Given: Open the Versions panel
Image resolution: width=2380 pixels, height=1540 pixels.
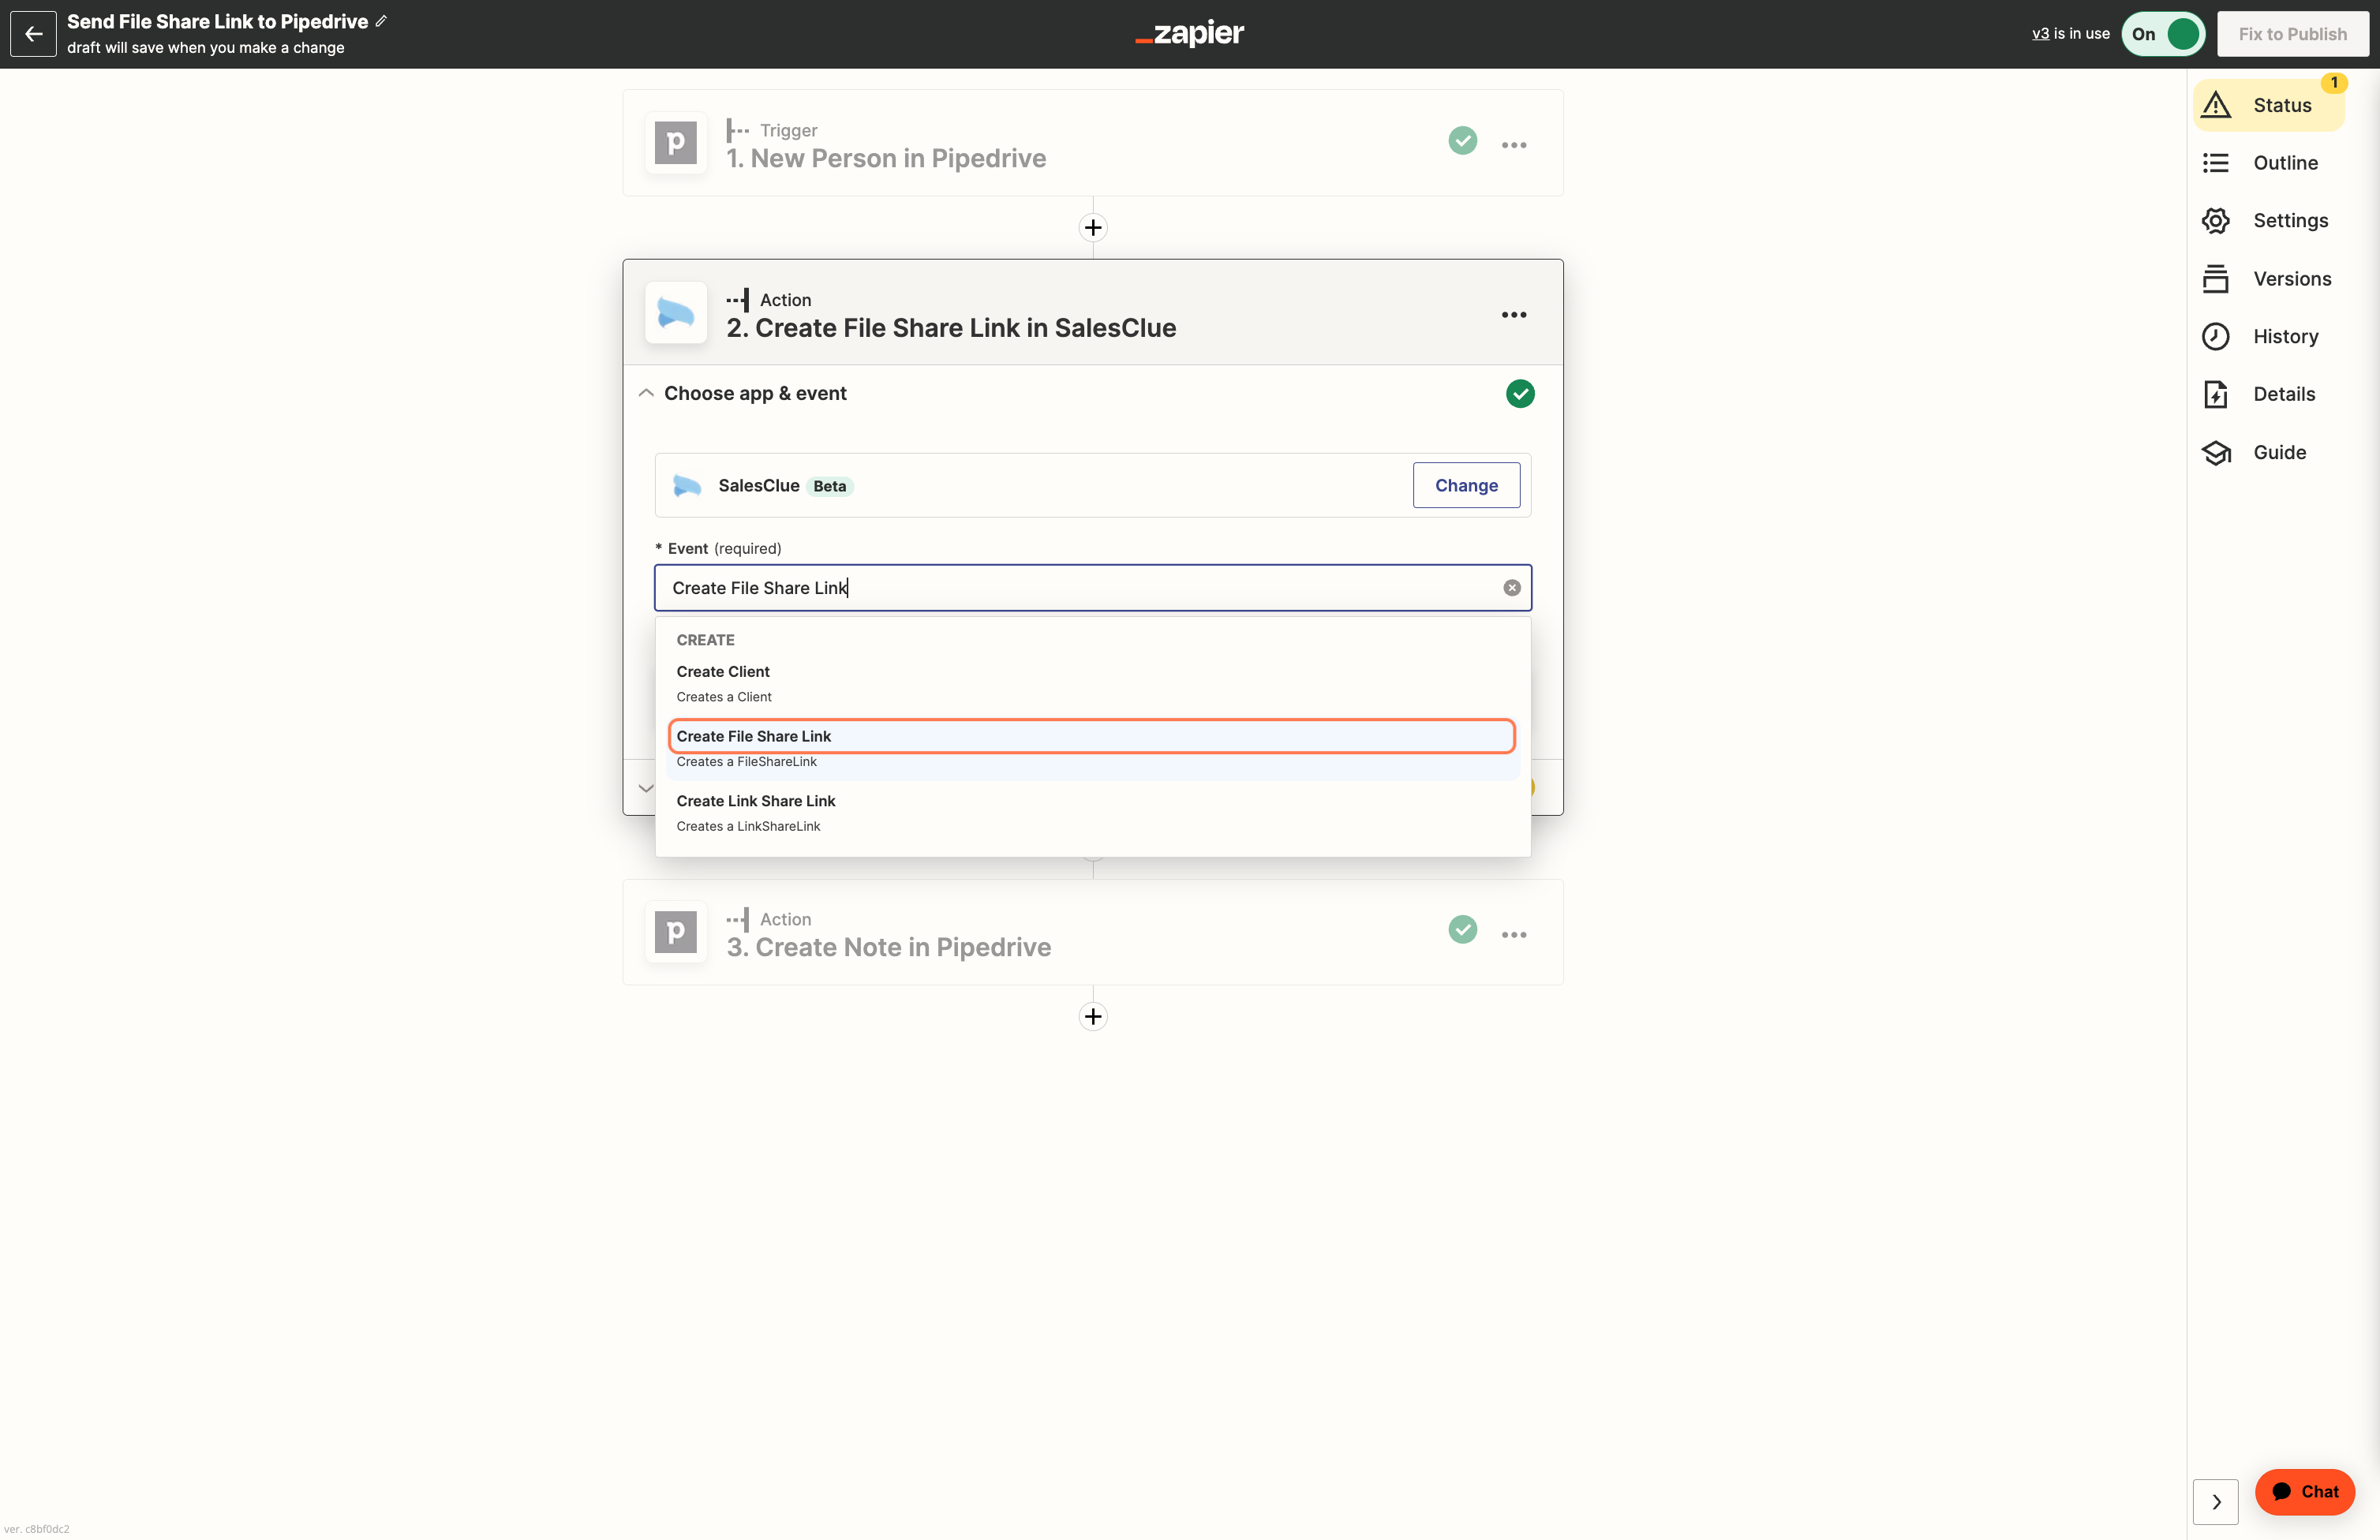Looking at the screenshot, I should click(x=2268, y=279).
